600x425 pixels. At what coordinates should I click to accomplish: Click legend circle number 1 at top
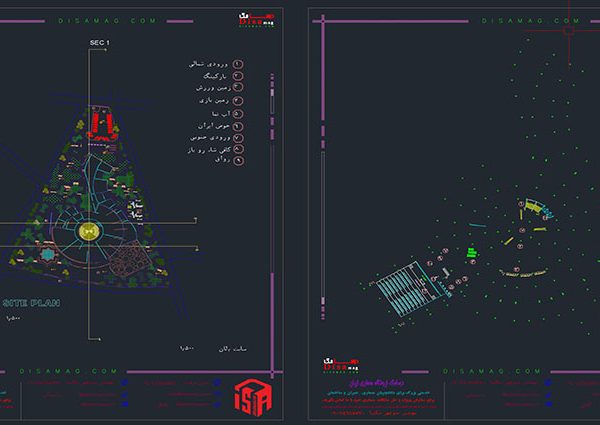[238, 64]
